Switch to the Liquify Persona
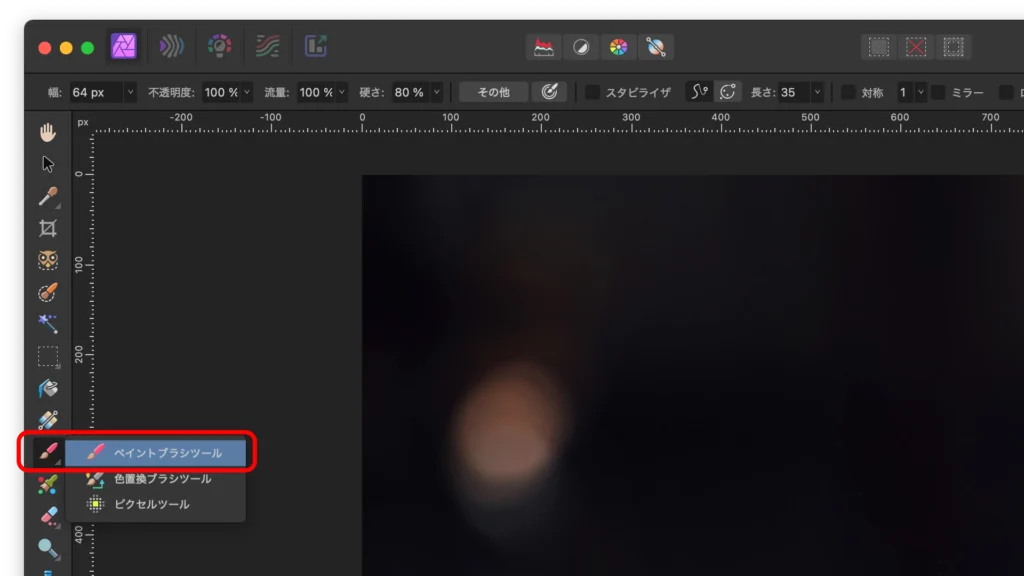The width and height of the screenshot is (1024, 576). click(172, 46)
